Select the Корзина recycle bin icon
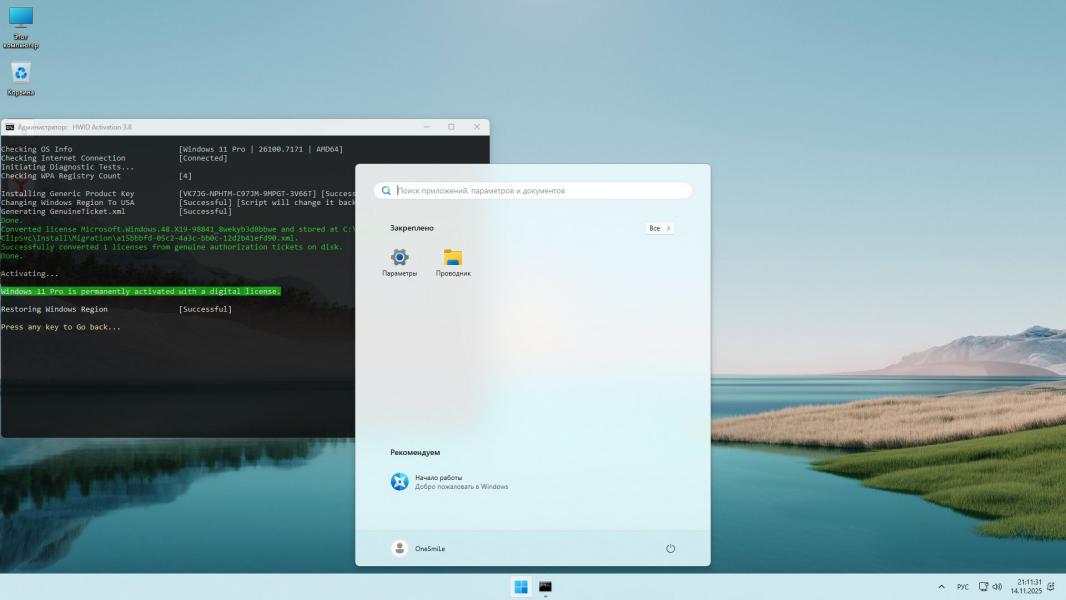Viewport: 1066px width, 600px height. 21,78
